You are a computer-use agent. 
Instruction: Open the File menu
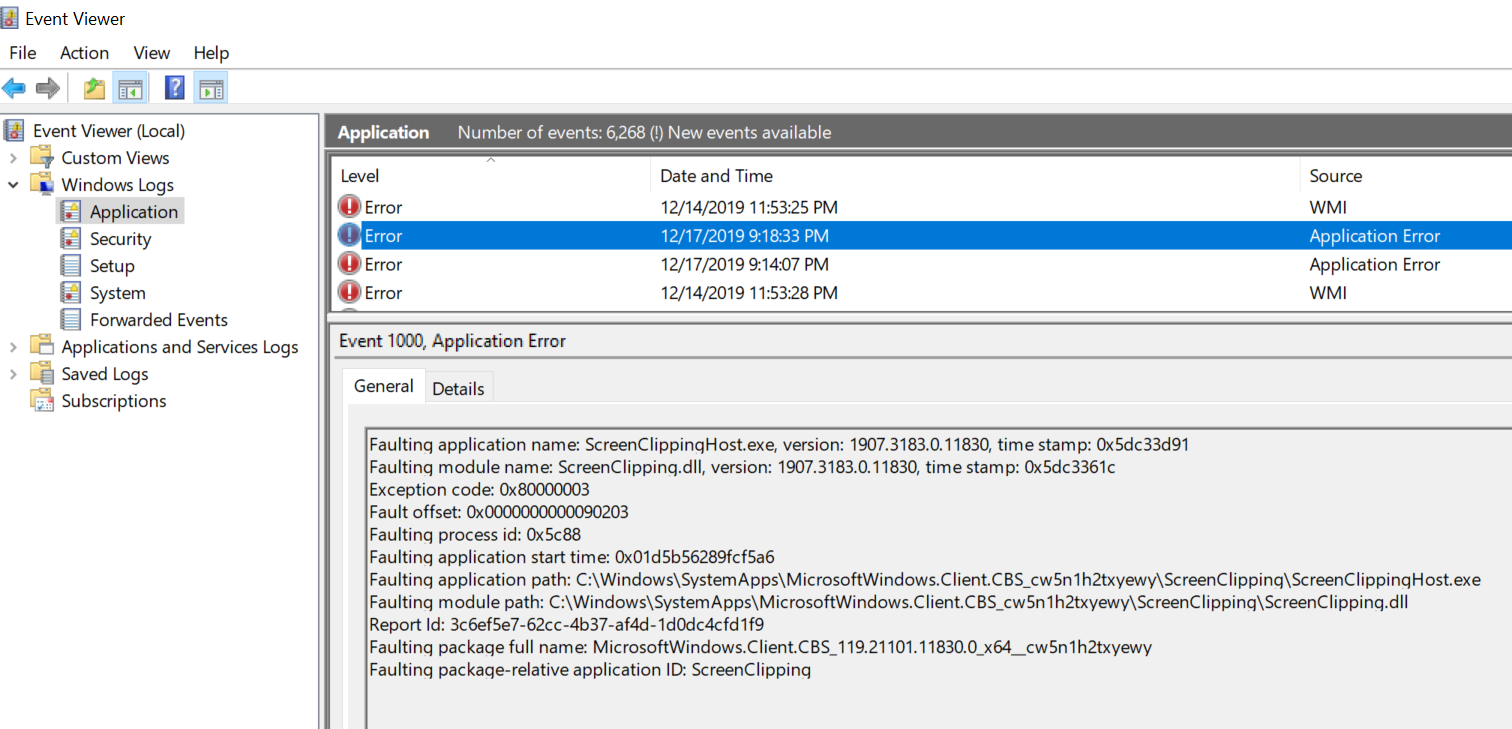(22, 53)
